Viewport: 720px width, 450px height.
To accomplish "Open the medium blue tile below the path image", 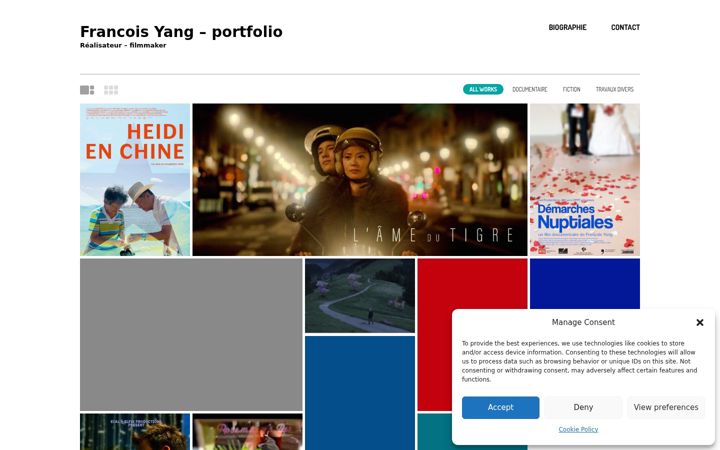I will point(360,393).
